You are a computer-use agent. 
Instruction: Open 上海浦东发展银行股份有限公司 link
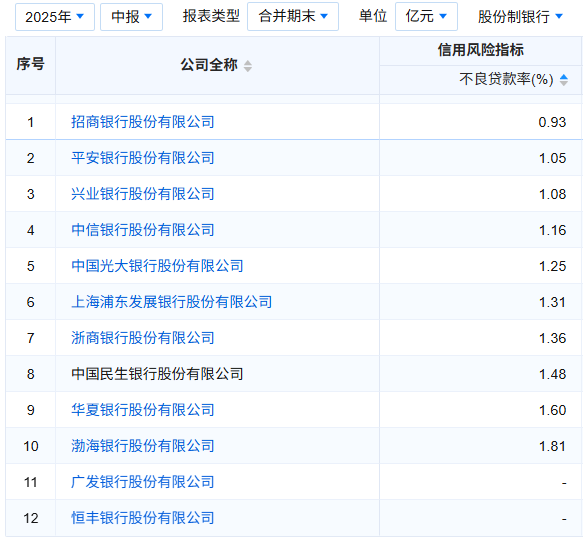coord(171,302)
